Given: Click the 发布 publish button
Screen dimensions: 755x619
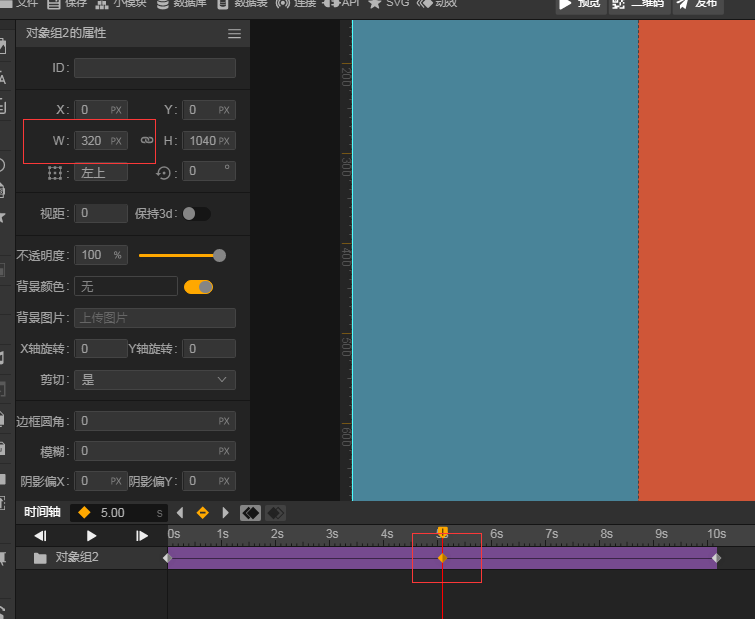Looking at the screenshot, I should click(697, 4).
